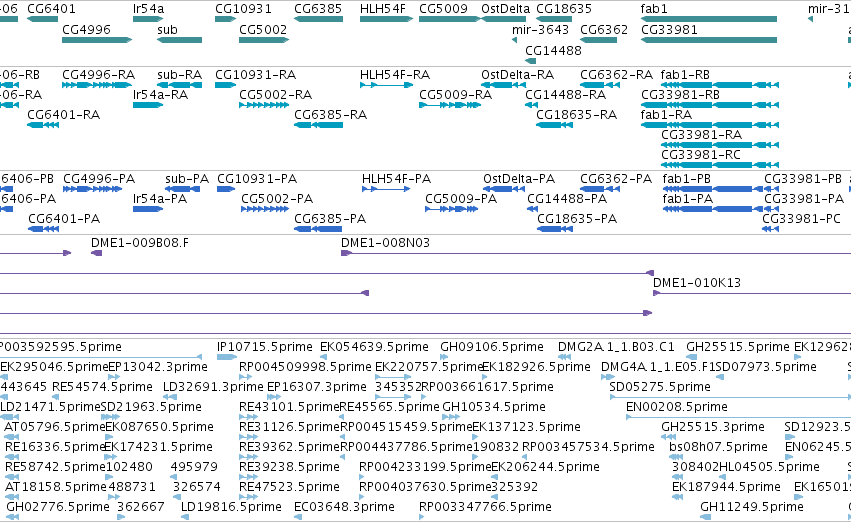Image resolution: width=851 pixels, height=522 pixels.
Task: Click the CG6362-RA transcript
Action: coord(600,85)
